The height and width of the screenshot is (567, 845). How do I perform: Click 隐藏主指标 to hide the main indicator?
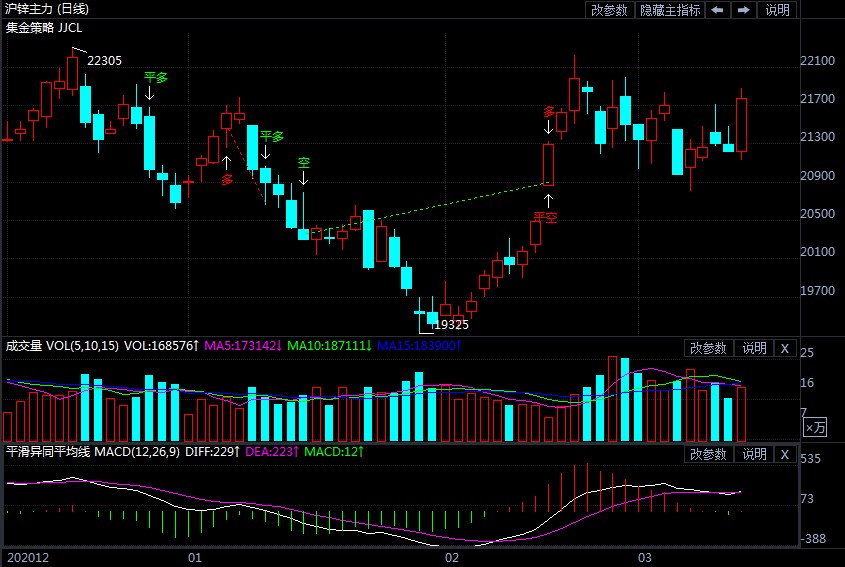coord(670,10)
